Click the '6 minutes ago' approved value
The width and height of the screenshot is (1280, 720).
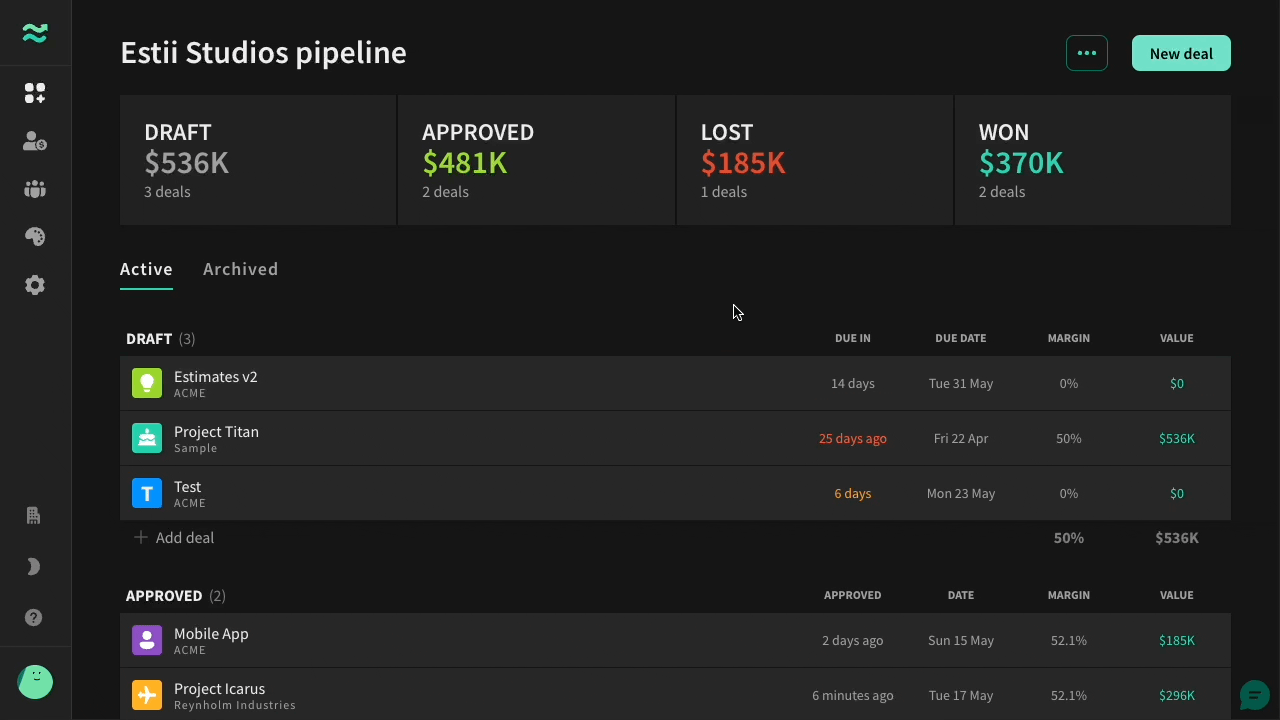(x=853, y=695)
